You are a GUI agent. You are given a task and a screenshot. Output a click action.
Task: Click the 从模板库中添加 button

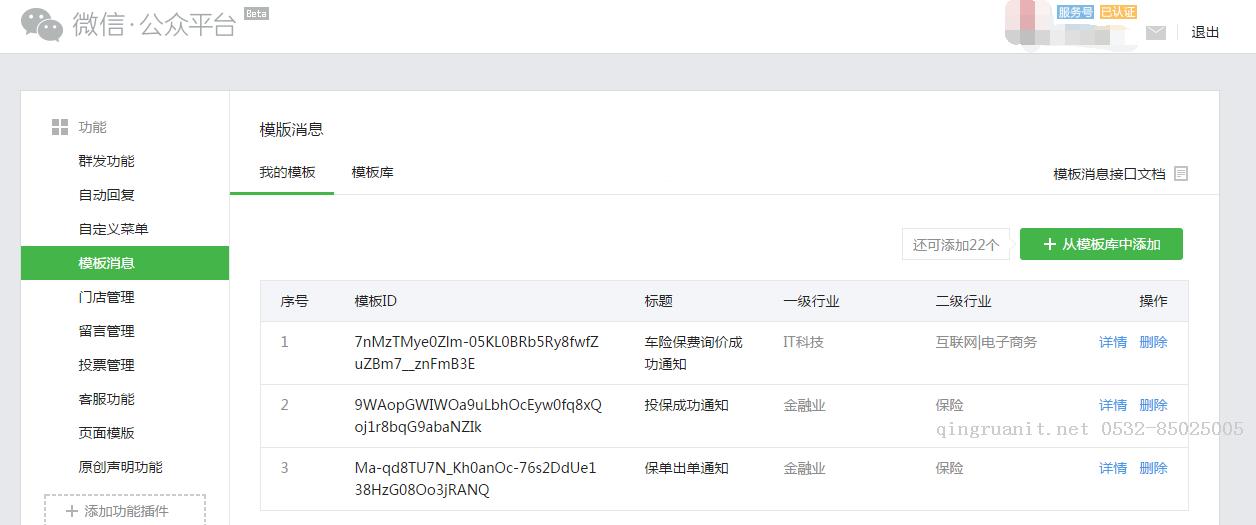tap(1101, 244)
